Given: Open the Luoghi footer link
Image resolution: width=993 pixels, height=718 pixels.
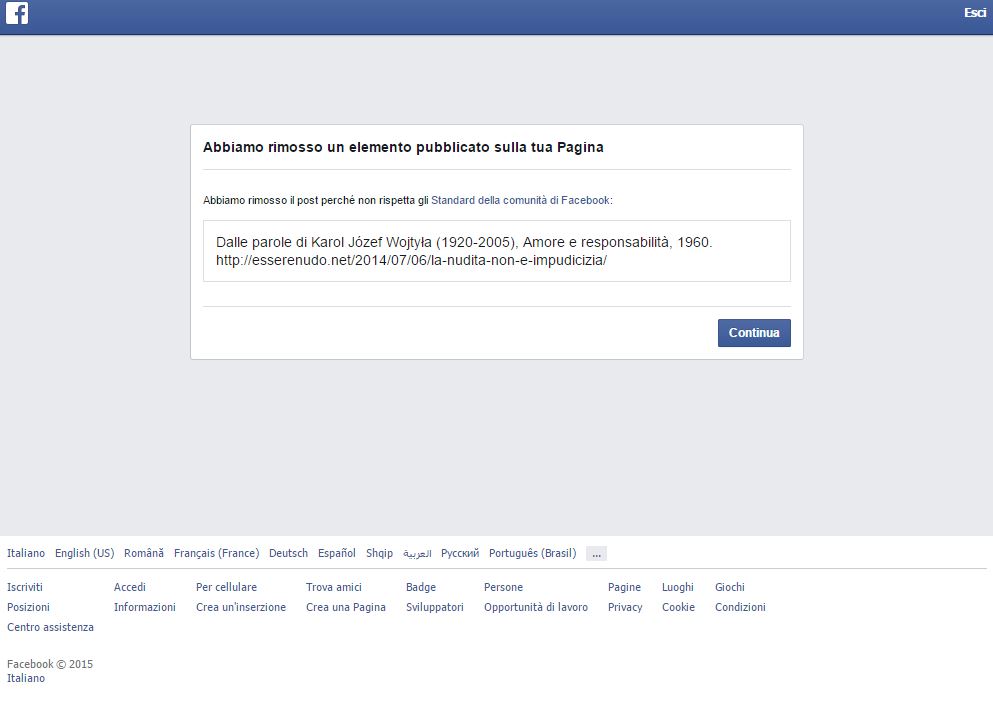Looking at the screenshot, I should [x=678, y=588].
